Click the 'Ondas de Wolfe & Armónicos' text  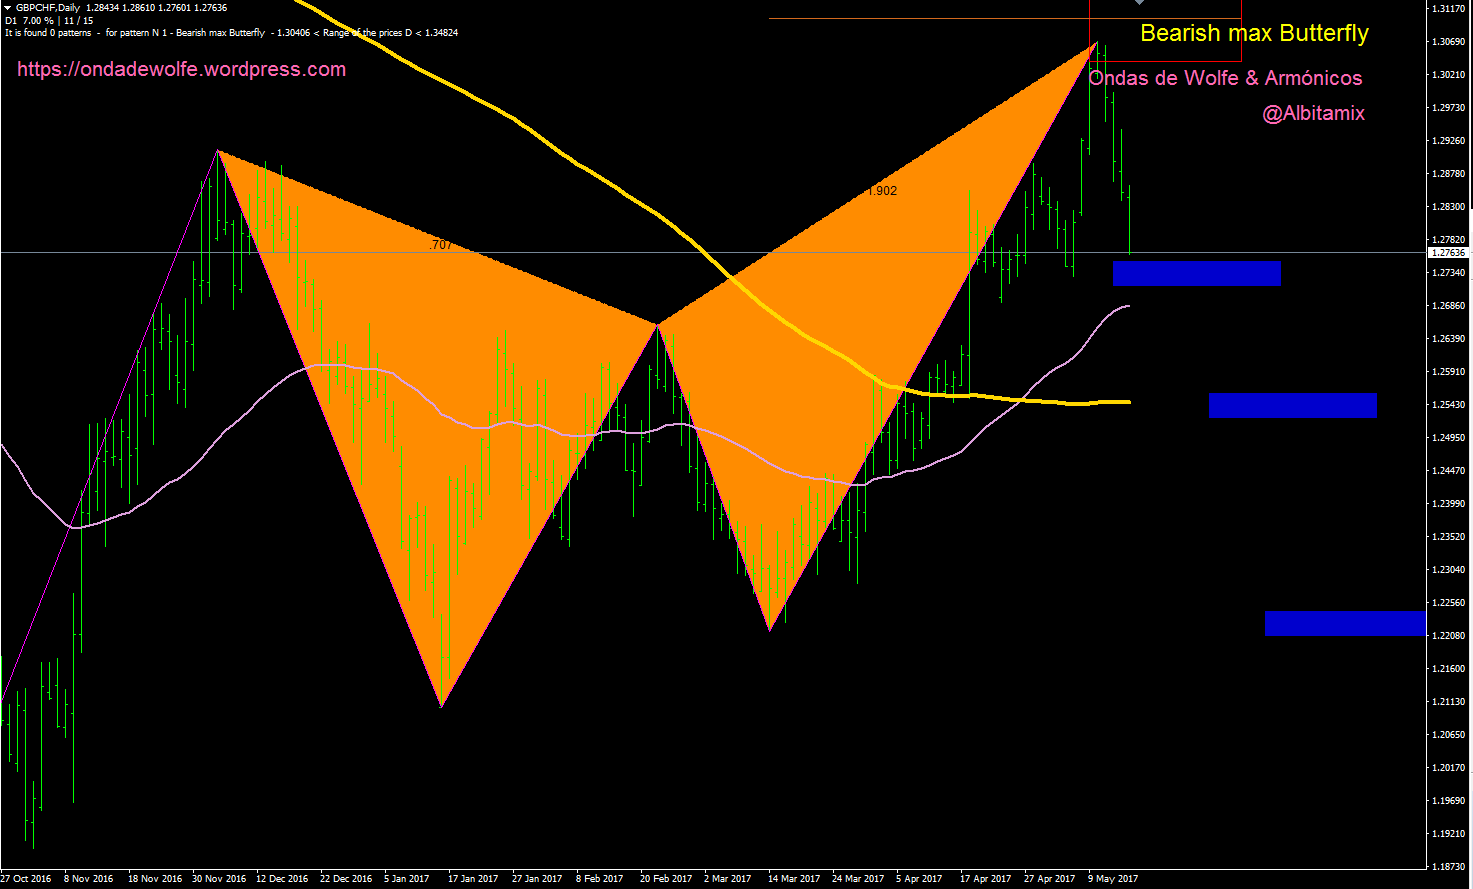point(1225,78)
